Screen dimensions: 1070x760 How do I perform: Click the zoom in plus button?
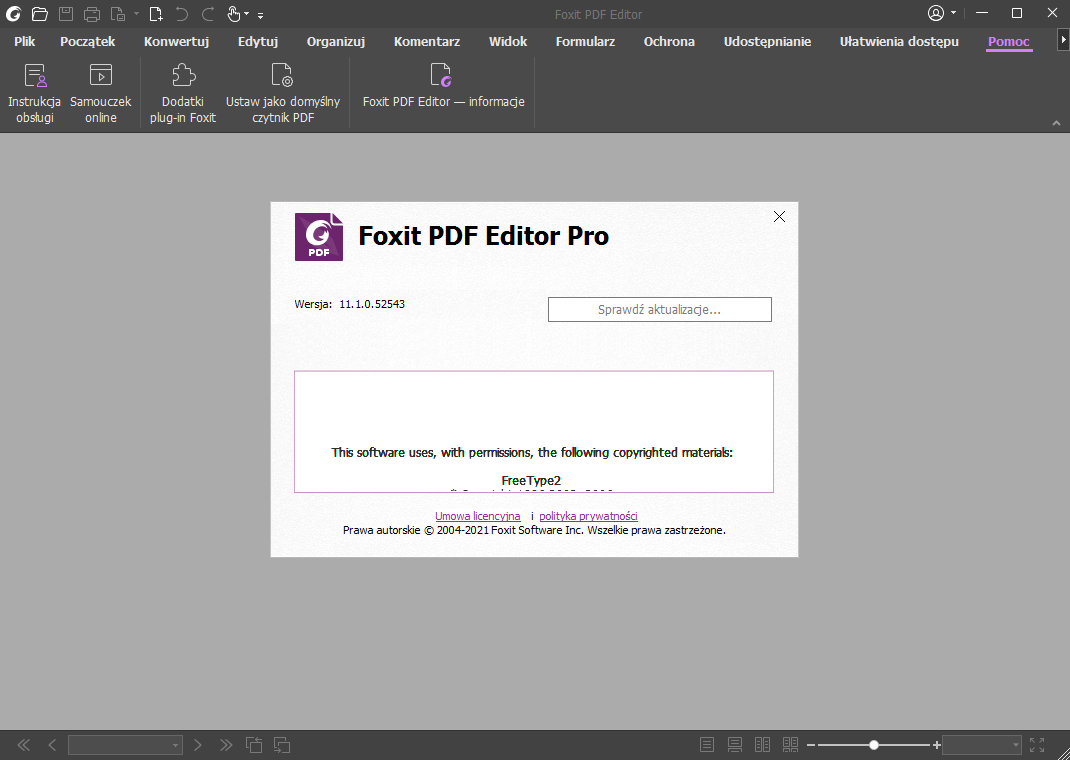tap(937, 745)
